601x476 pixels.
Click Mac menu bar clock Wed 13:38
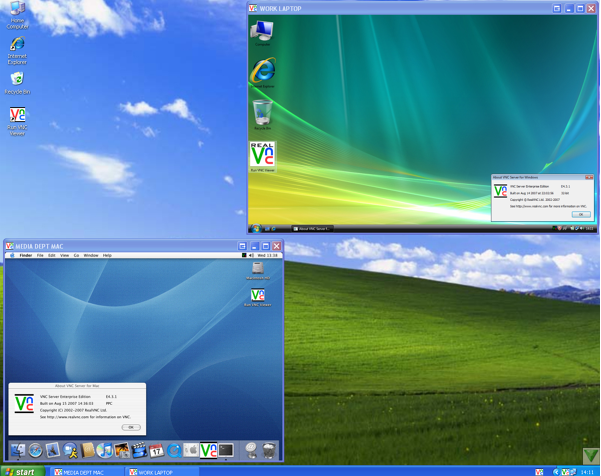click(x=267, y=255)
